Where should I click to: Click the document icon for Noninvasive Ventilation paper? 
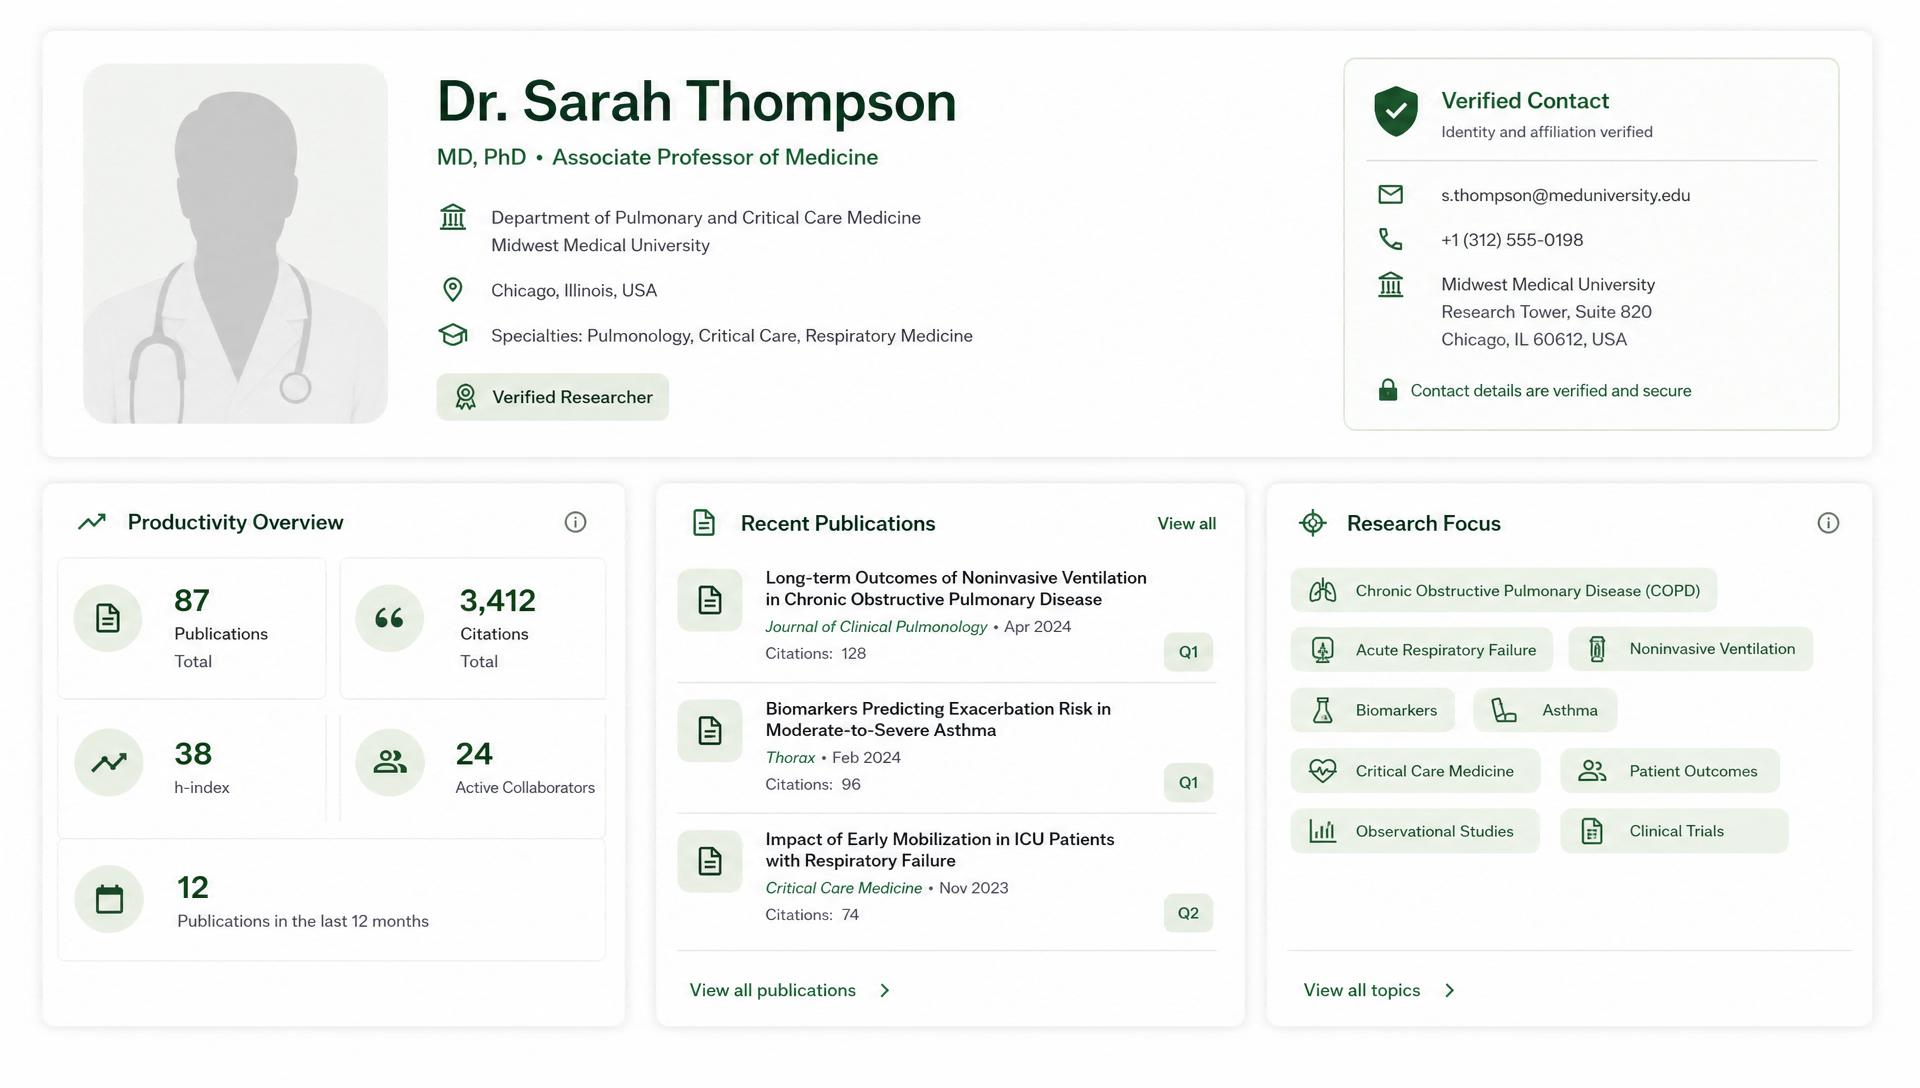(x=710, y=600)
